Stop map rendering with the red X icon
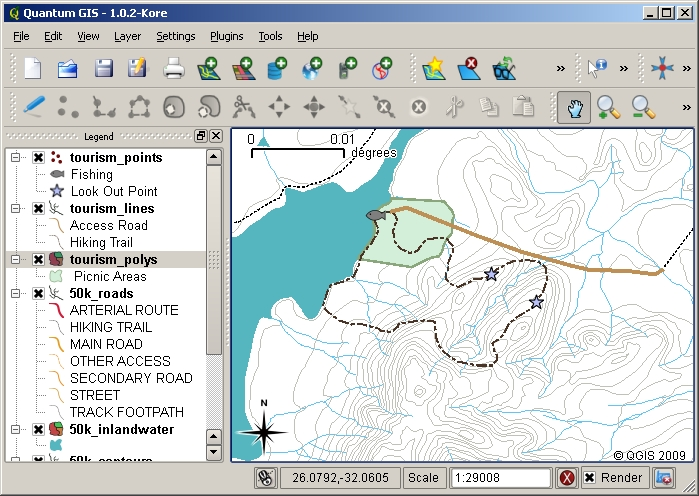This screenshot has width=699, height=496. point(567,478)
